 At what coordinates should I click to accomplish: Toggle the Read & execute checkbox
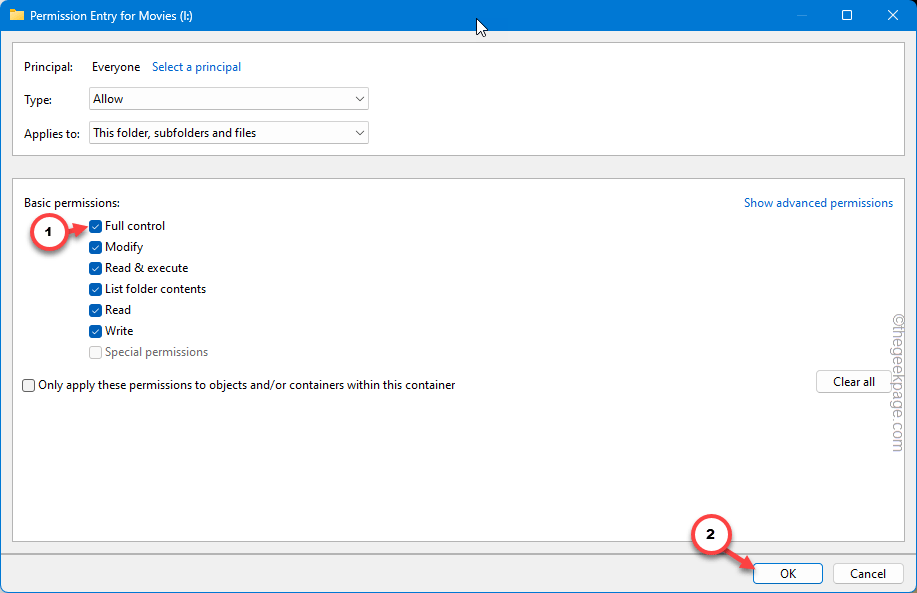[95, 268]
